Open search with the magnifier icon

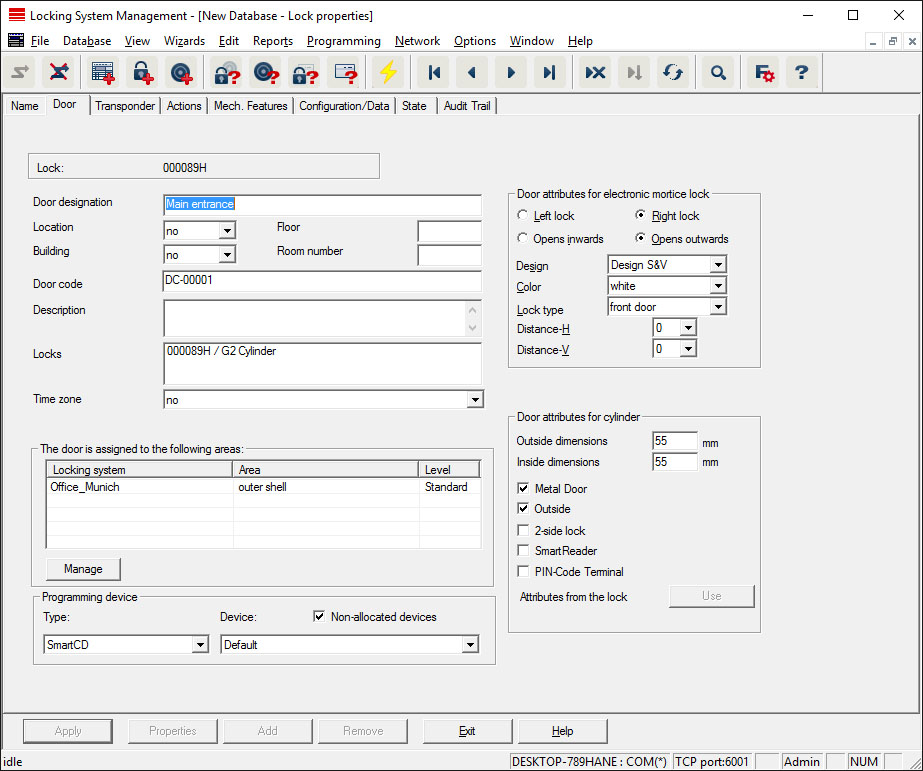[718, 72]
